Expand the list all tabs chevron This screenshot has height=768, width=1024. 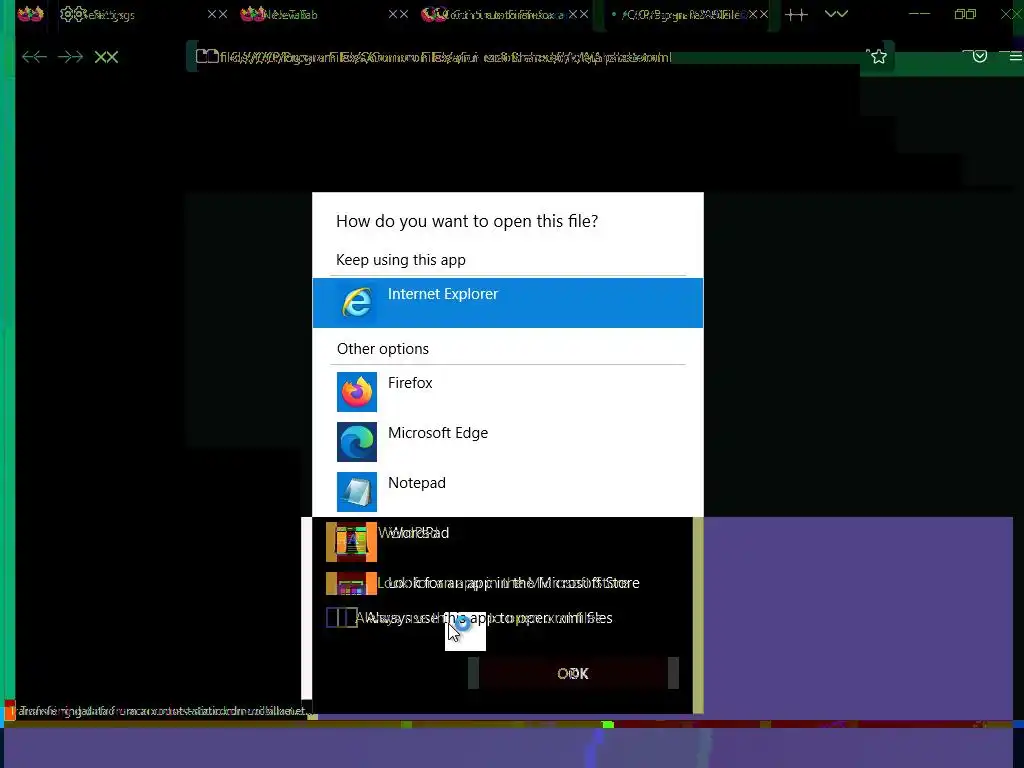pos(836,14)
